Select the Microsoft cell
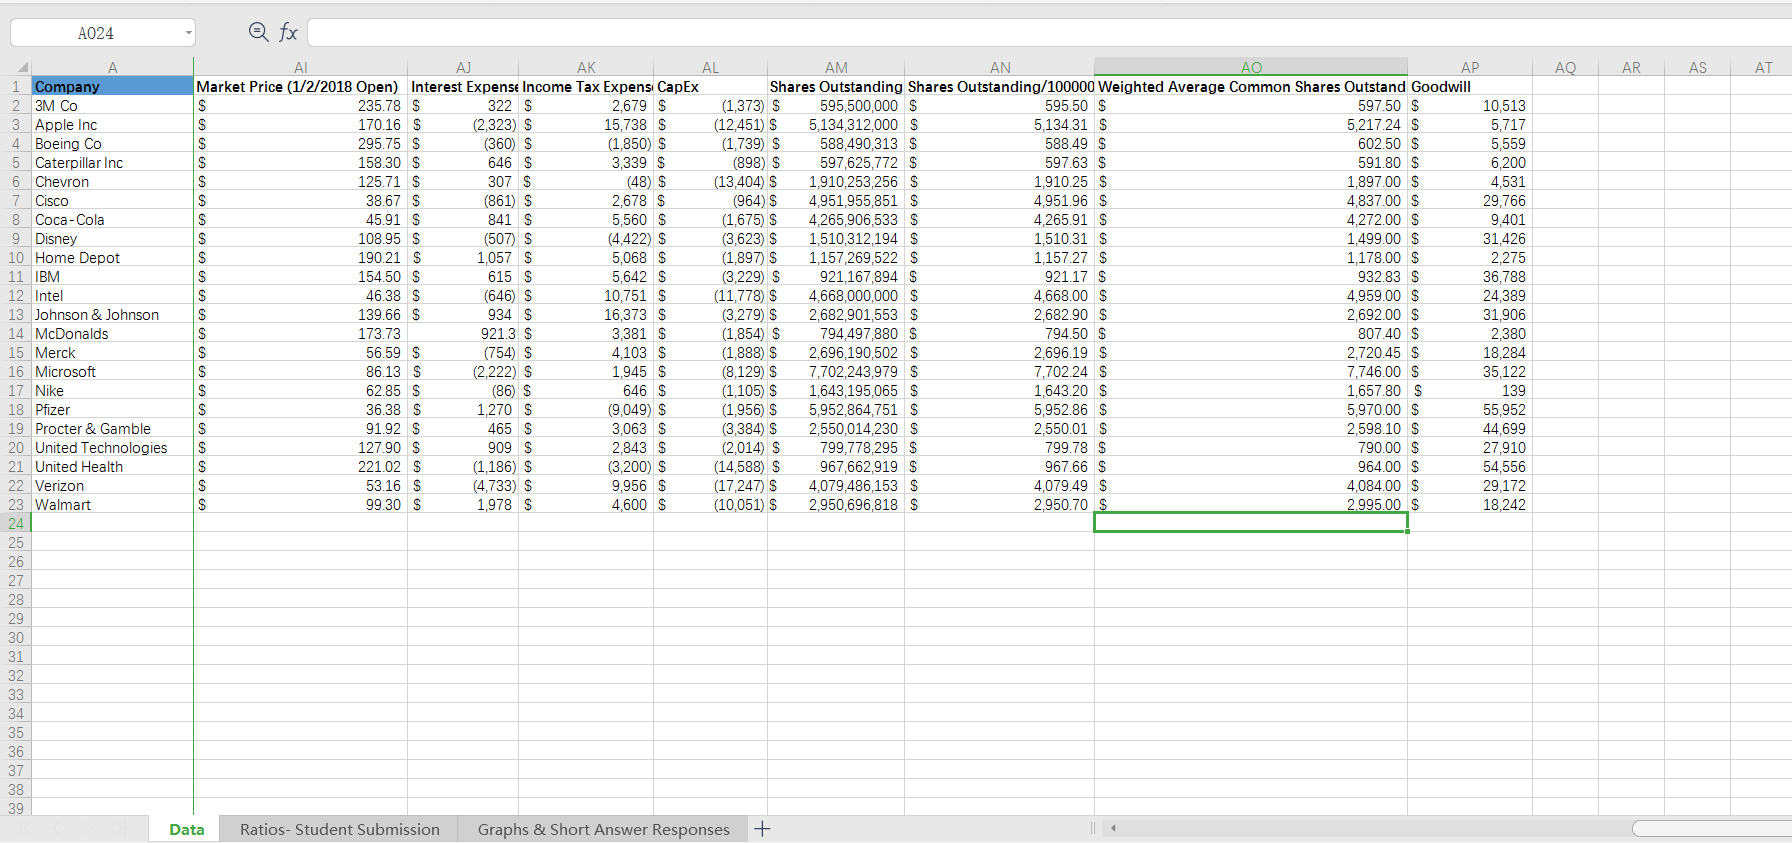This screenshot has height=843, width=1792. pos(112,372)
